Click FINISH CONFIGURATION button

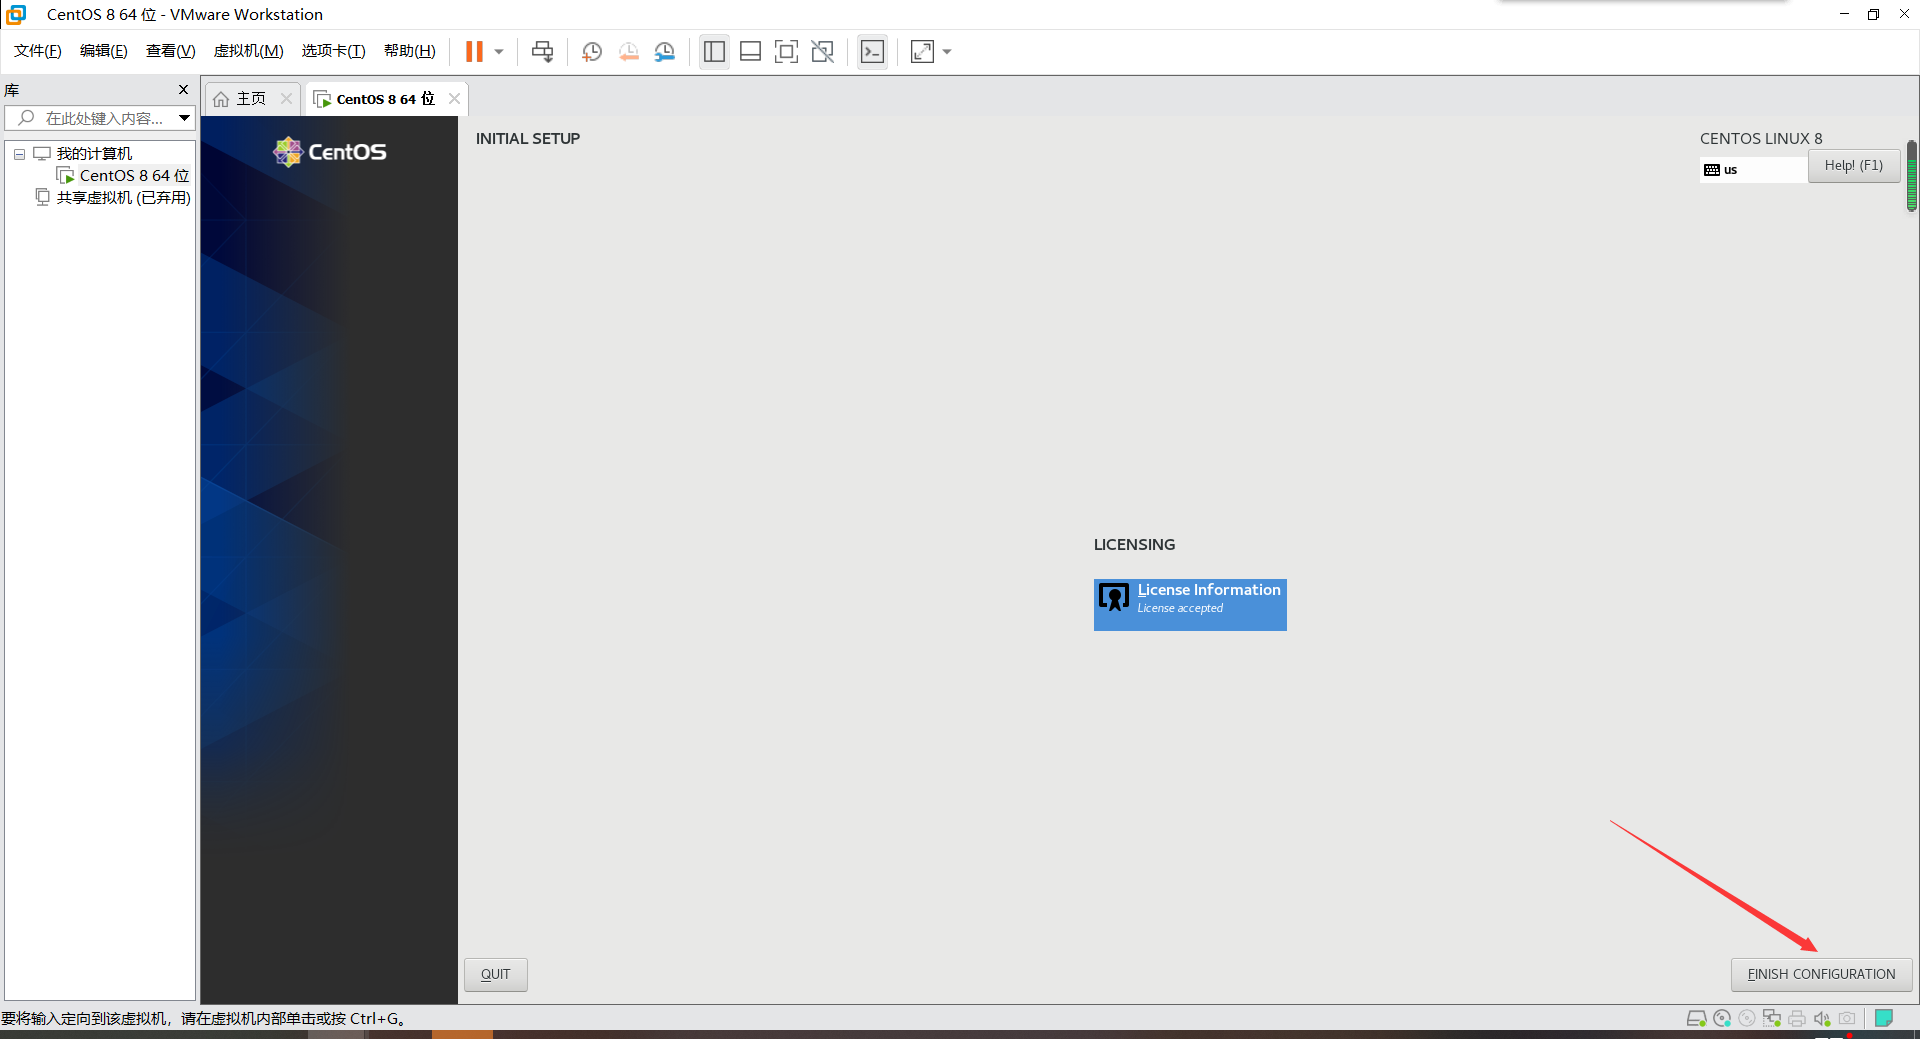click(1822, 975)
